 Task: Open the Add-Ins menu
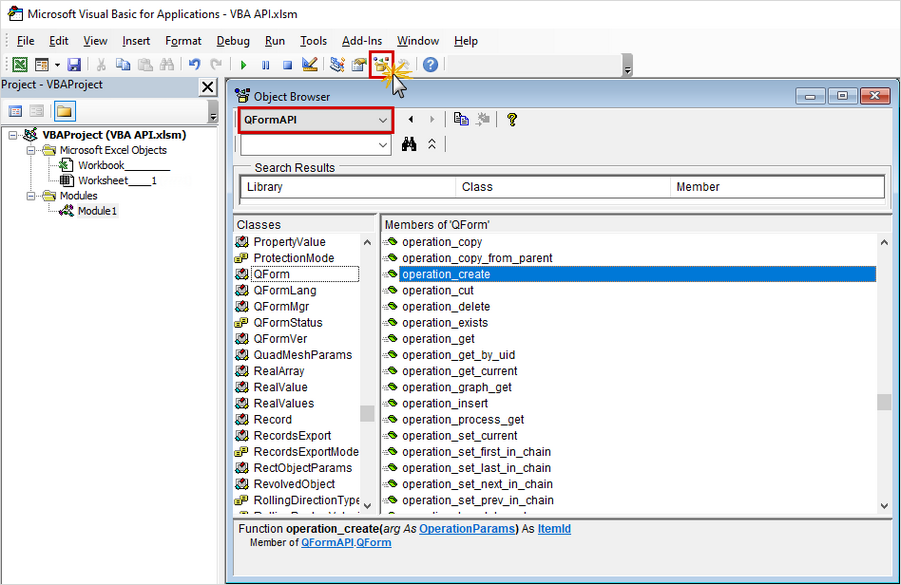(x=361, y=41)
